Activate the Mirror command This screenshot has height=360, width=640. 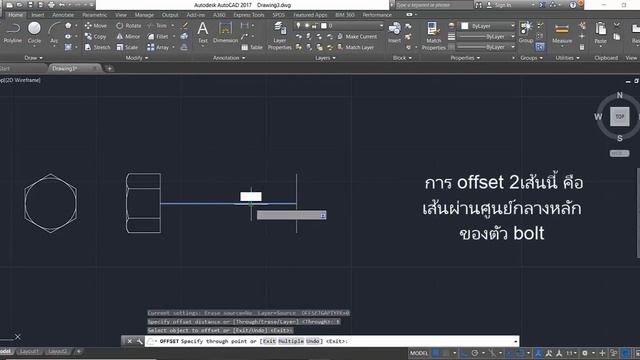pos(128,36)
